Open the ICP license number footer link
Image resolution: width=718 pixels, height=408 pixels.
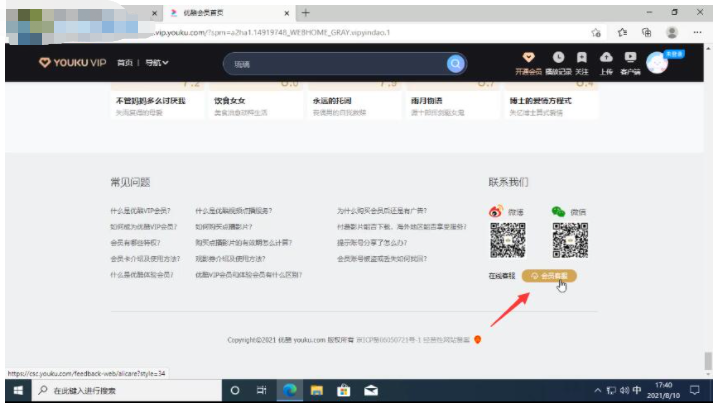[389, 340]
